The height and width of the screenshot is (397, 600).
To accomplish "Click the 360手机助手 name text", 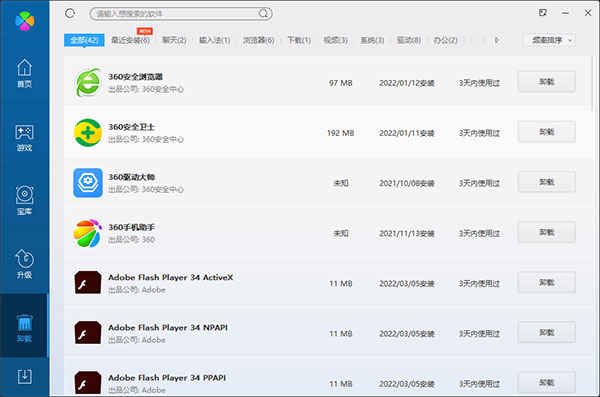I will click(x=131, y=227).
